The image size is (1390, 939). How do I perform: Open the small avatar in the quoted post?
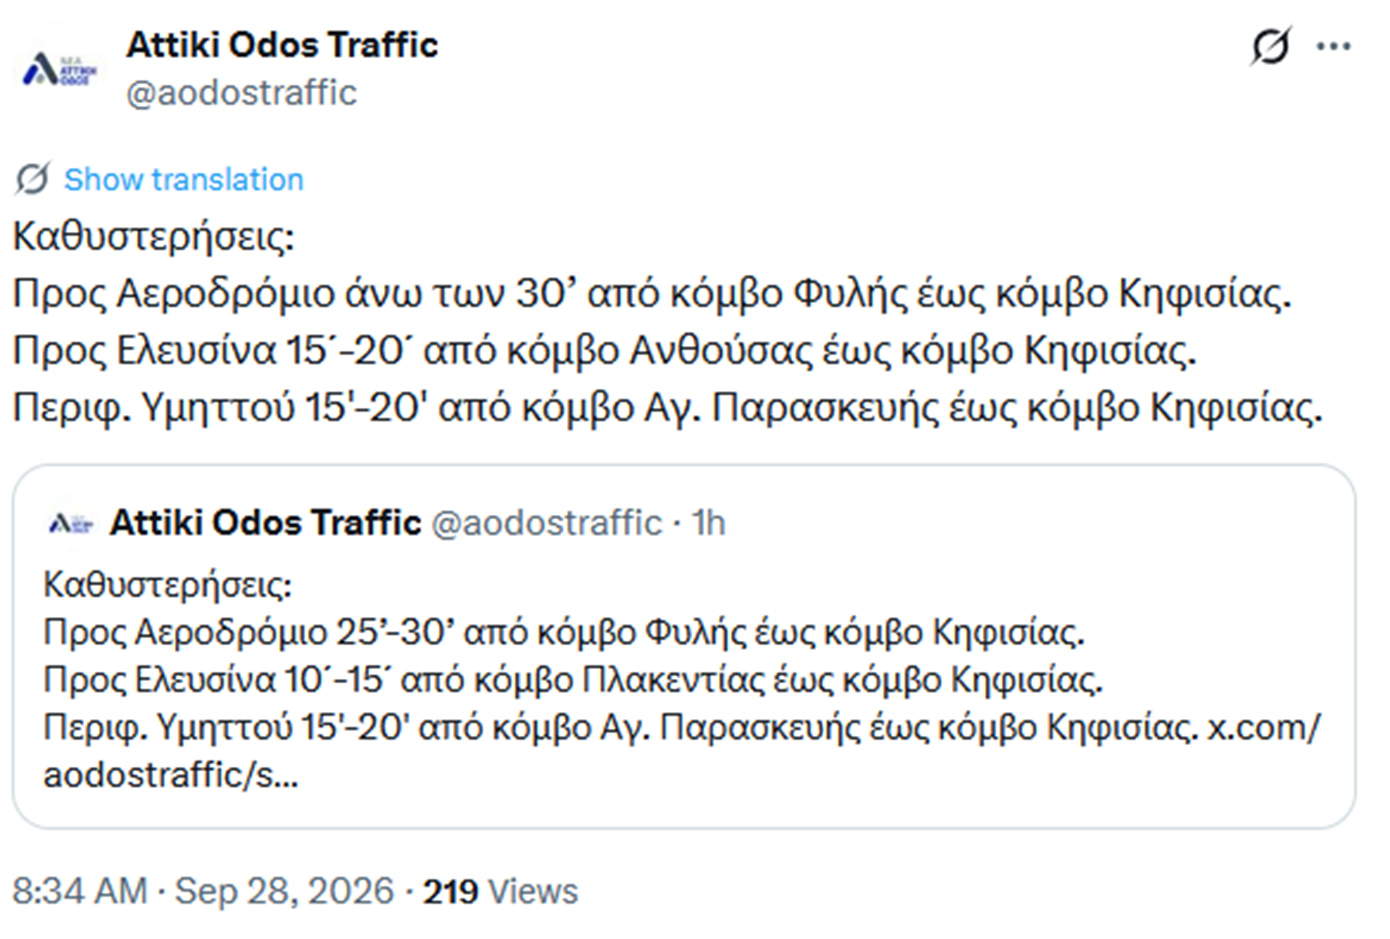tap(70, 522)
